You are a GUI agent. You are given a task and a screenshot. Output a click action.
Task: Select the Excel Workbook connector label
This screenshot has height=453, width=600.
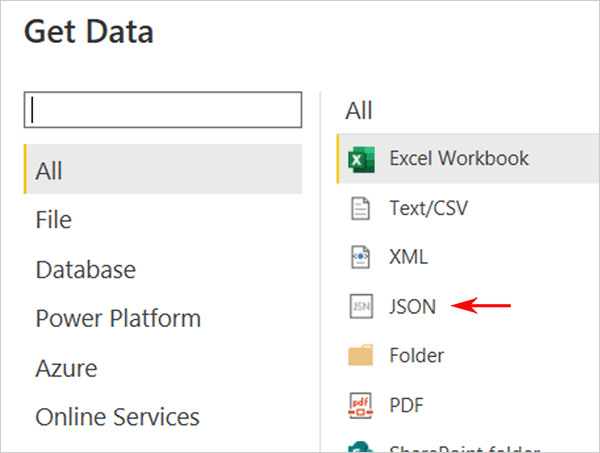[x=459, y=159]
